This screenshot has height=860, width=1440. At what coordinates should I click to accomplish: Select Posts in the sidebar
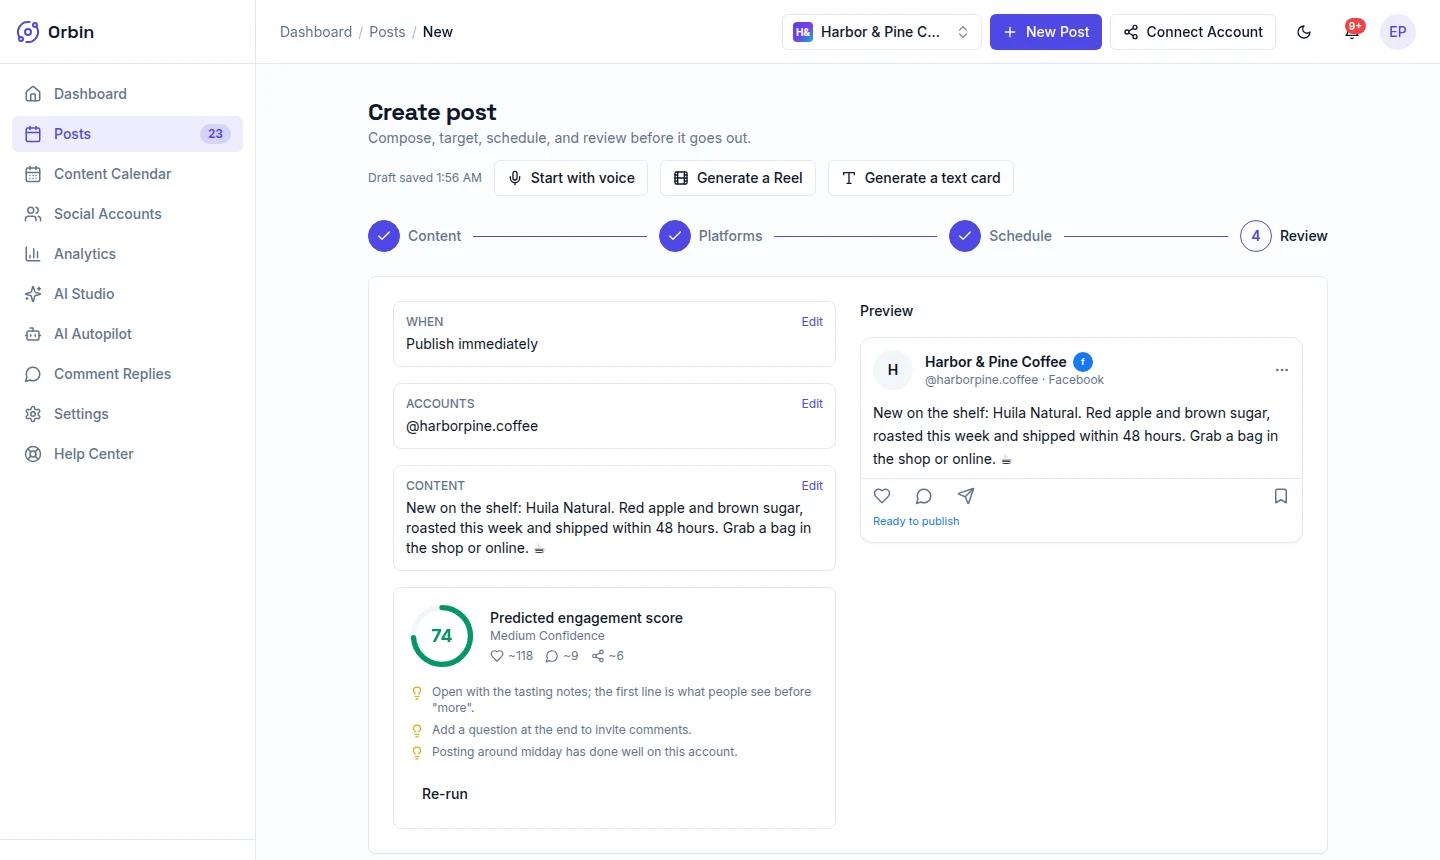127,134
